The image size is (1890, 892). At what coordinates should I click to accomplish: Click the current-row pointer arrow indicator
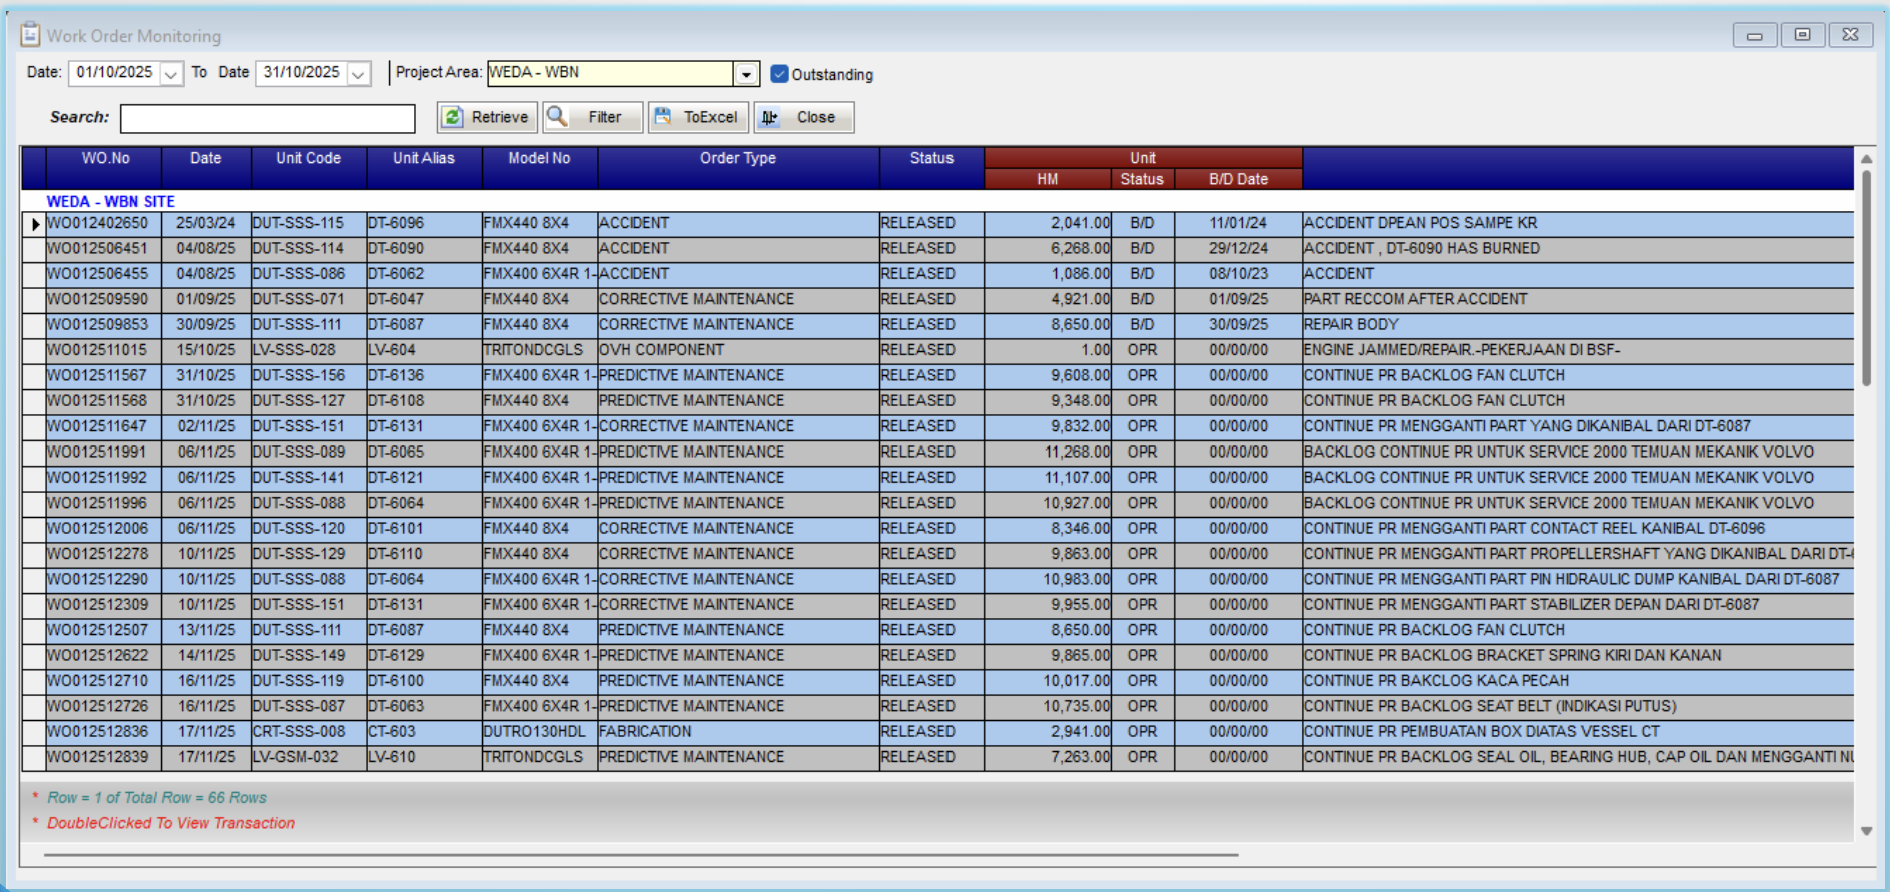click(35, 224)
